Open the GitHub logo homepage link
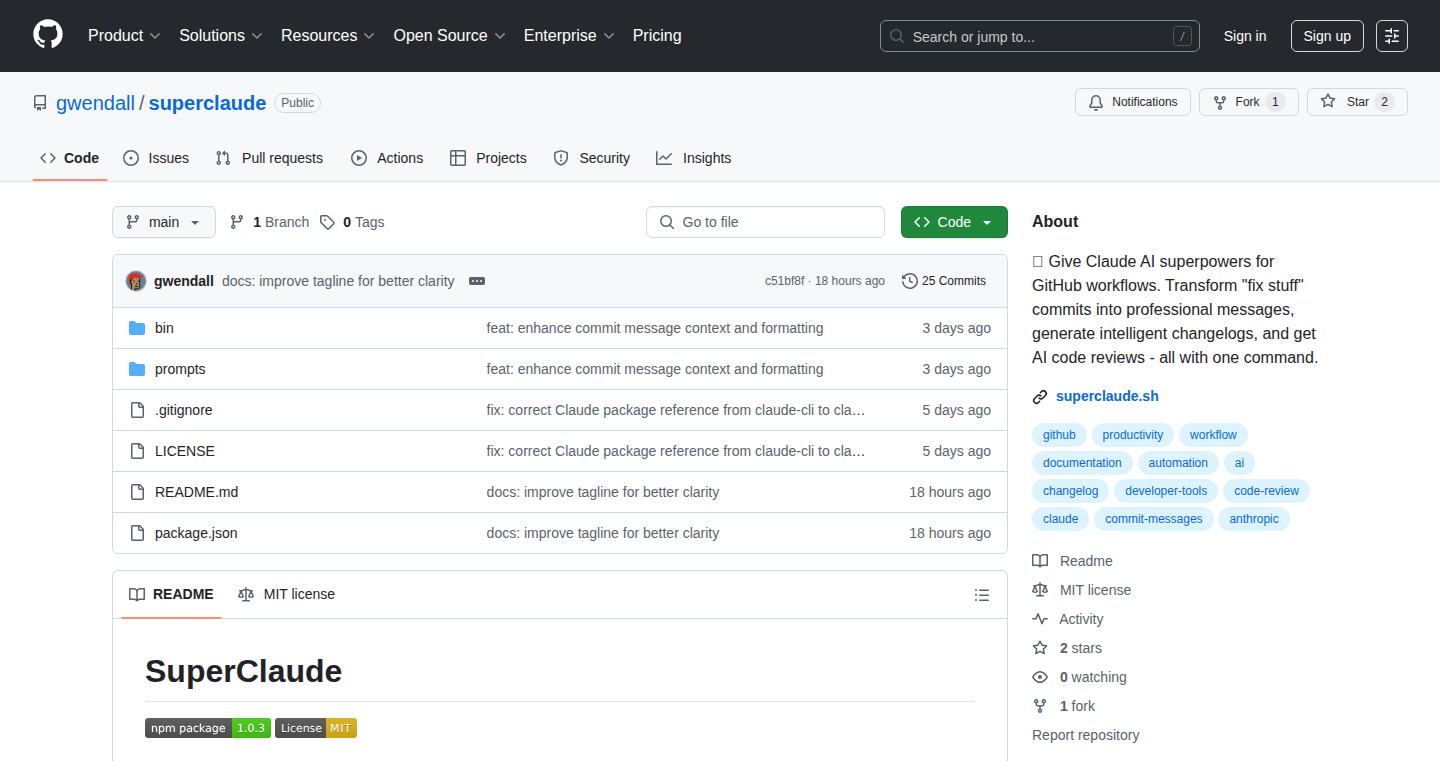Screen dimensions: 1440x761 click(x=48, y=35)
